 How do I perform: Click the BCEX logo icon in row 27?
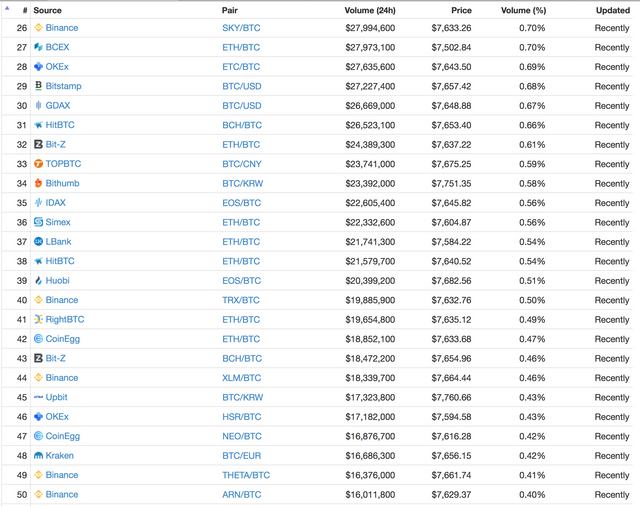pos(38,47)
